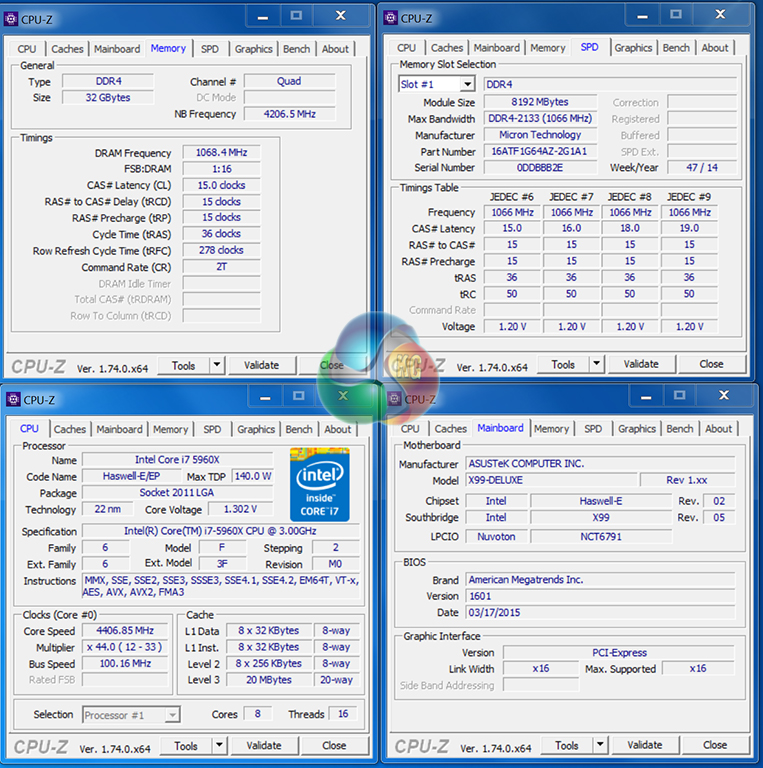Screen dimensions: 763x768
Task: Click the CAS# Latency value 15.0 clocks
Action: [221, 185]
